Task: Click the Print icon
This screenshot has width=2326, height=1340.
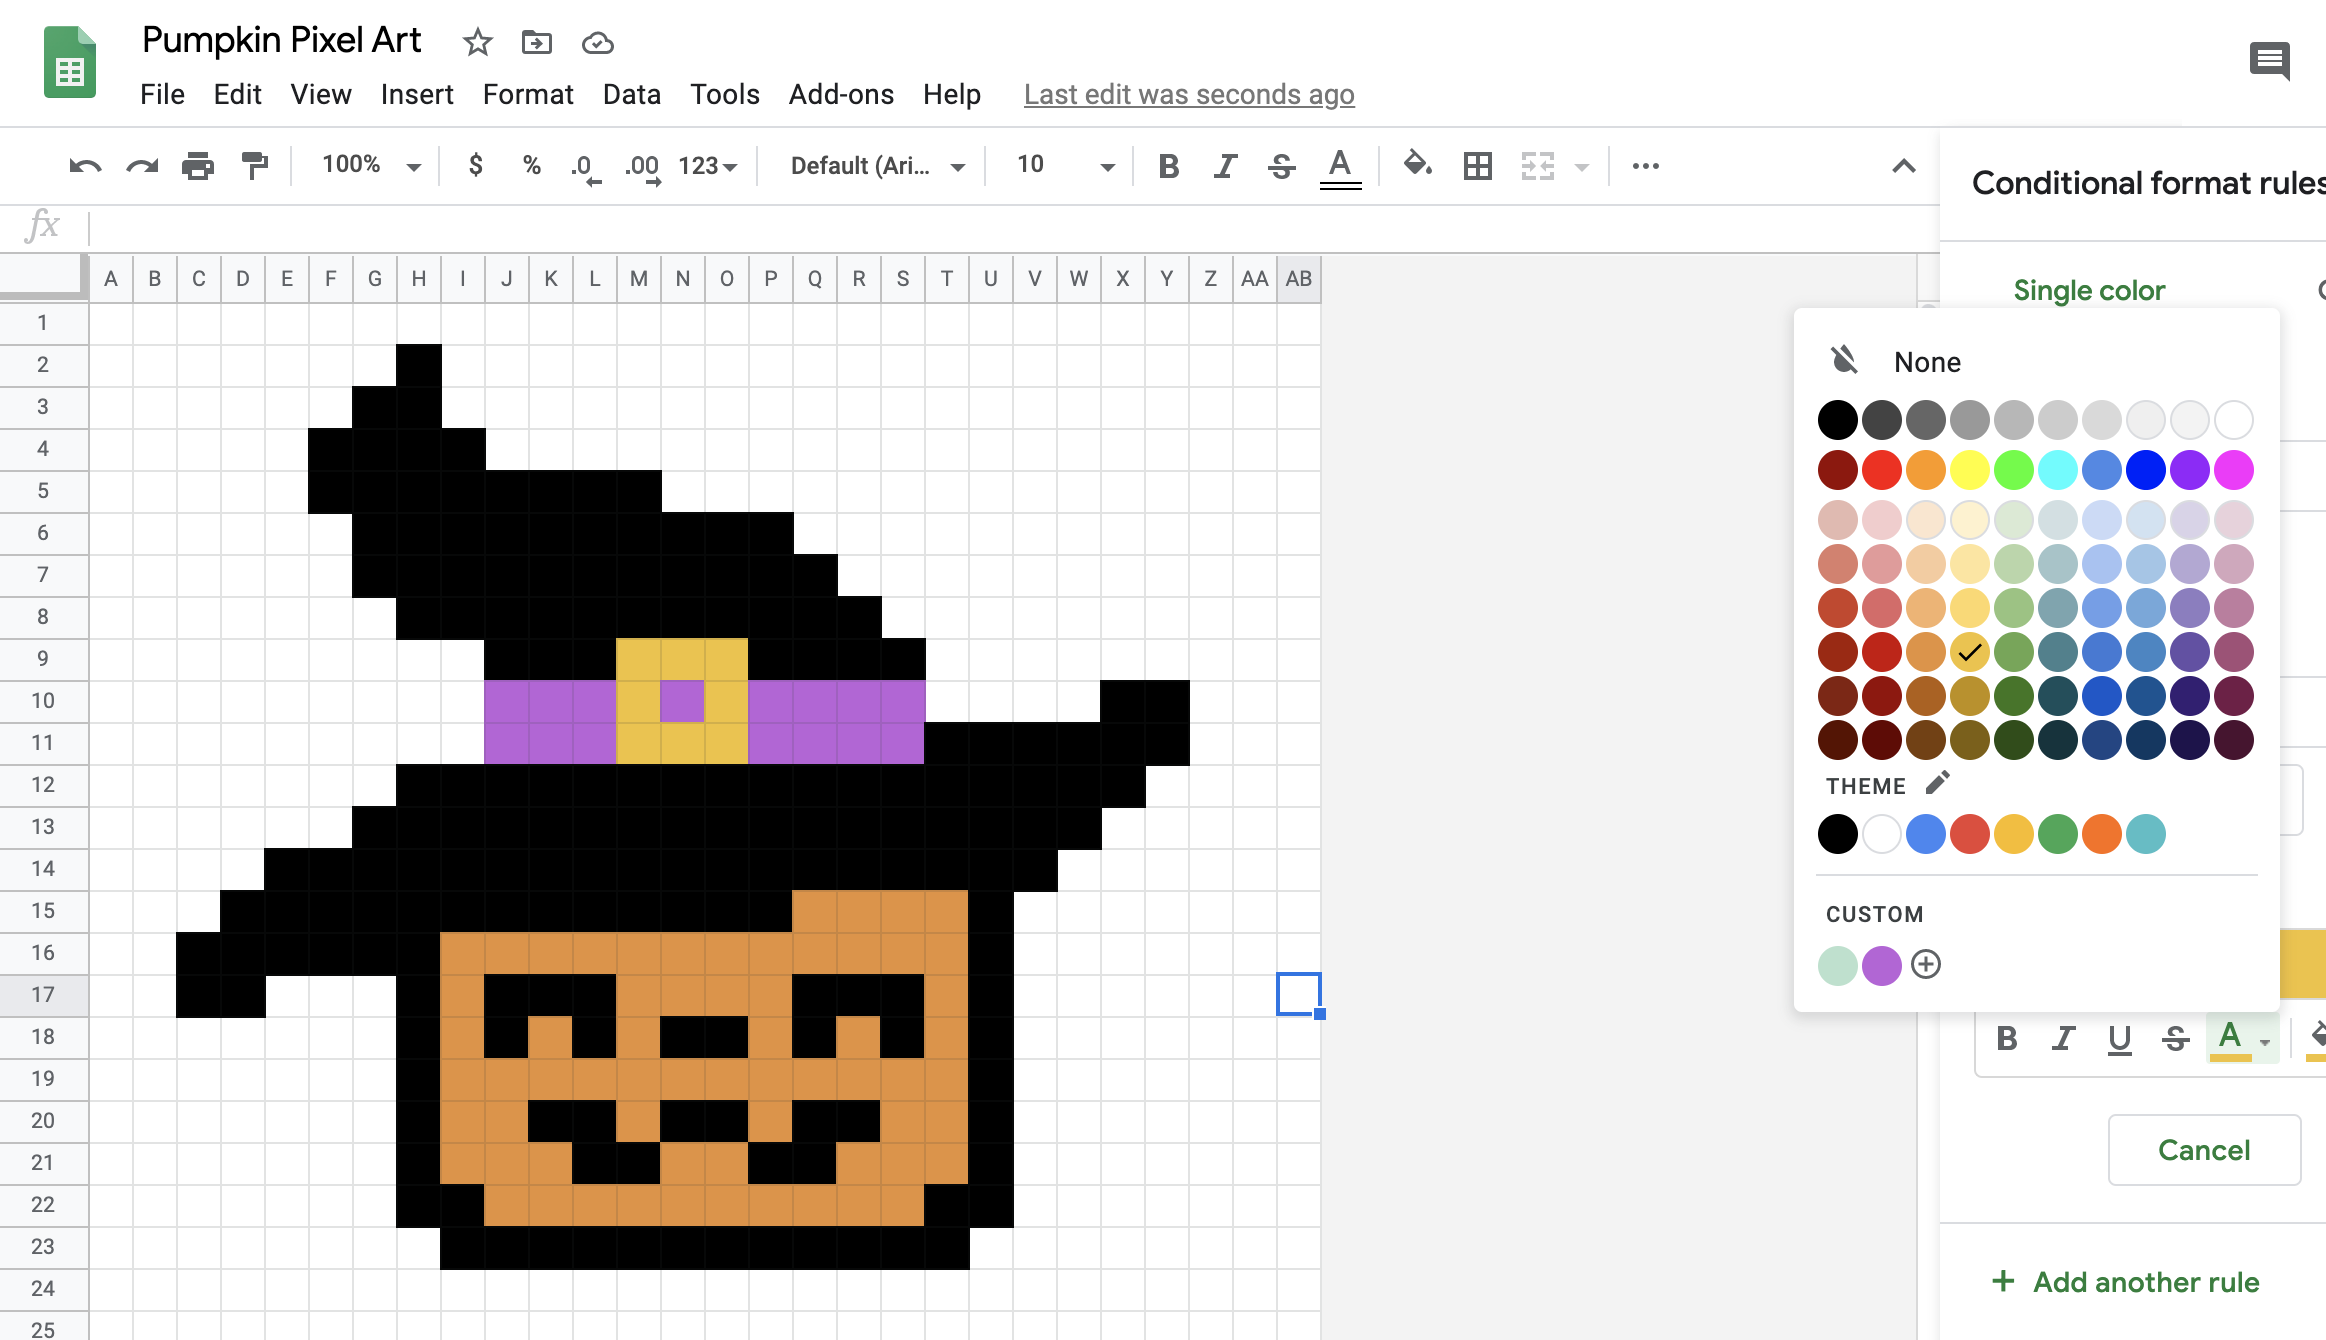Action: point(198,166)
